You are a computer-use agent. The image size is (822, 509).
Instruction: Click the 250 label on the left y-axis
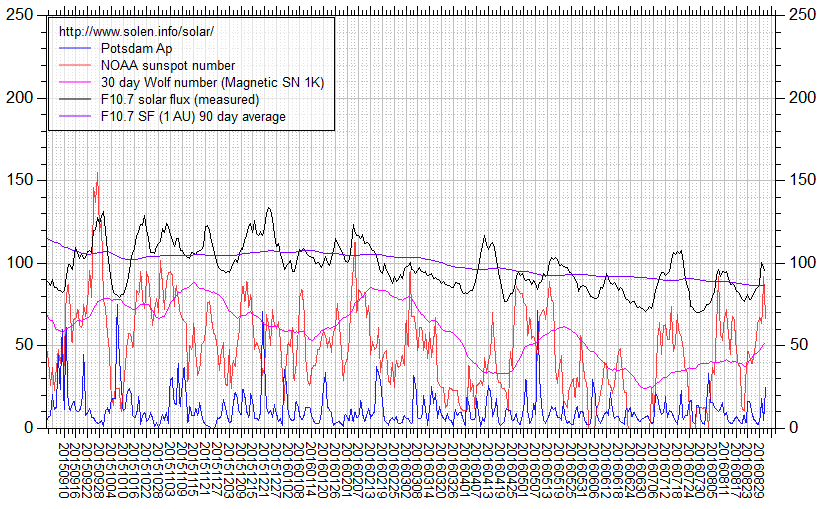[x=20, y=15]
